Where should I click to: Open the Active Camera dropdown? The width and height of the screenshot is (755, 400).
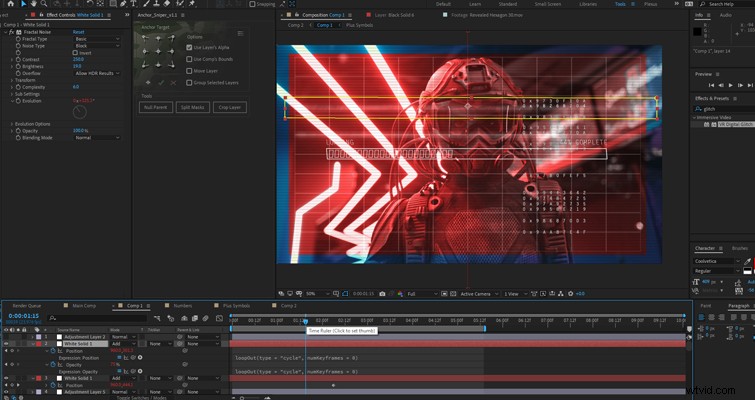coord(479,294)
